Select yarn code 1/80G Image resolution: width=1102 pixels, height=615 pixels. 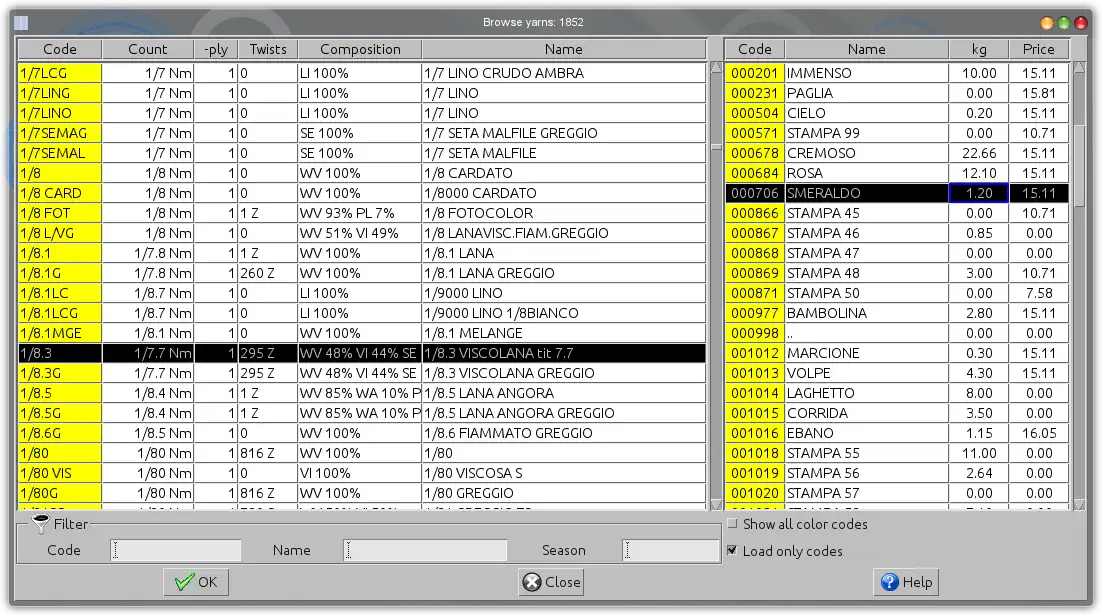(x=60, y=493)
